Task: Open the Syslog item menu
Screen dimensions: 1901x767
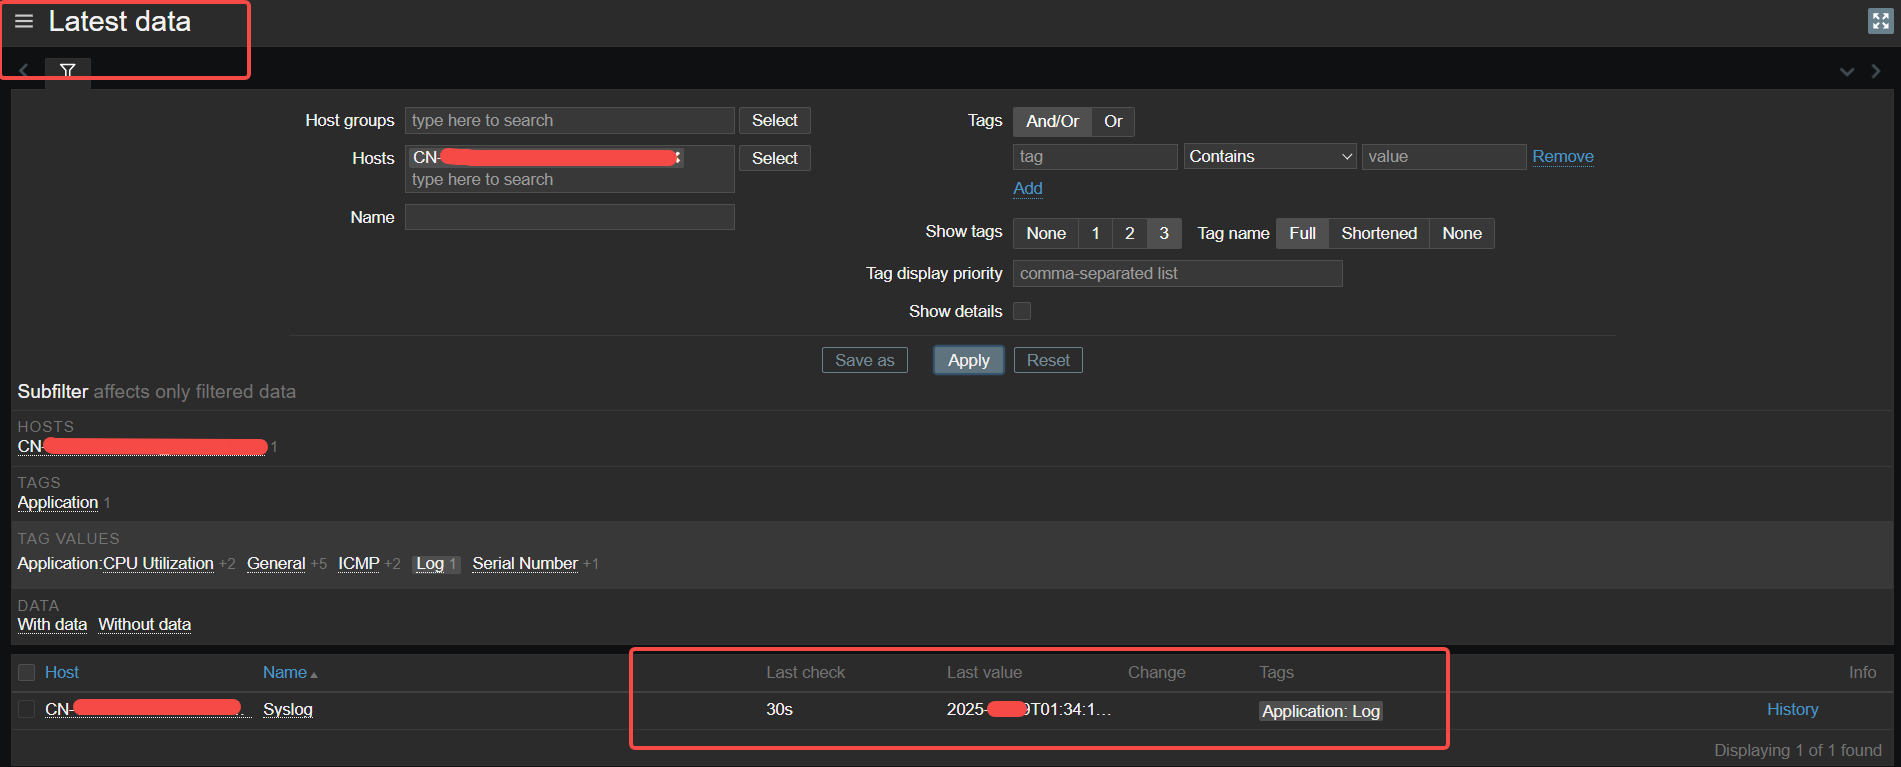Action: point(288,709)
